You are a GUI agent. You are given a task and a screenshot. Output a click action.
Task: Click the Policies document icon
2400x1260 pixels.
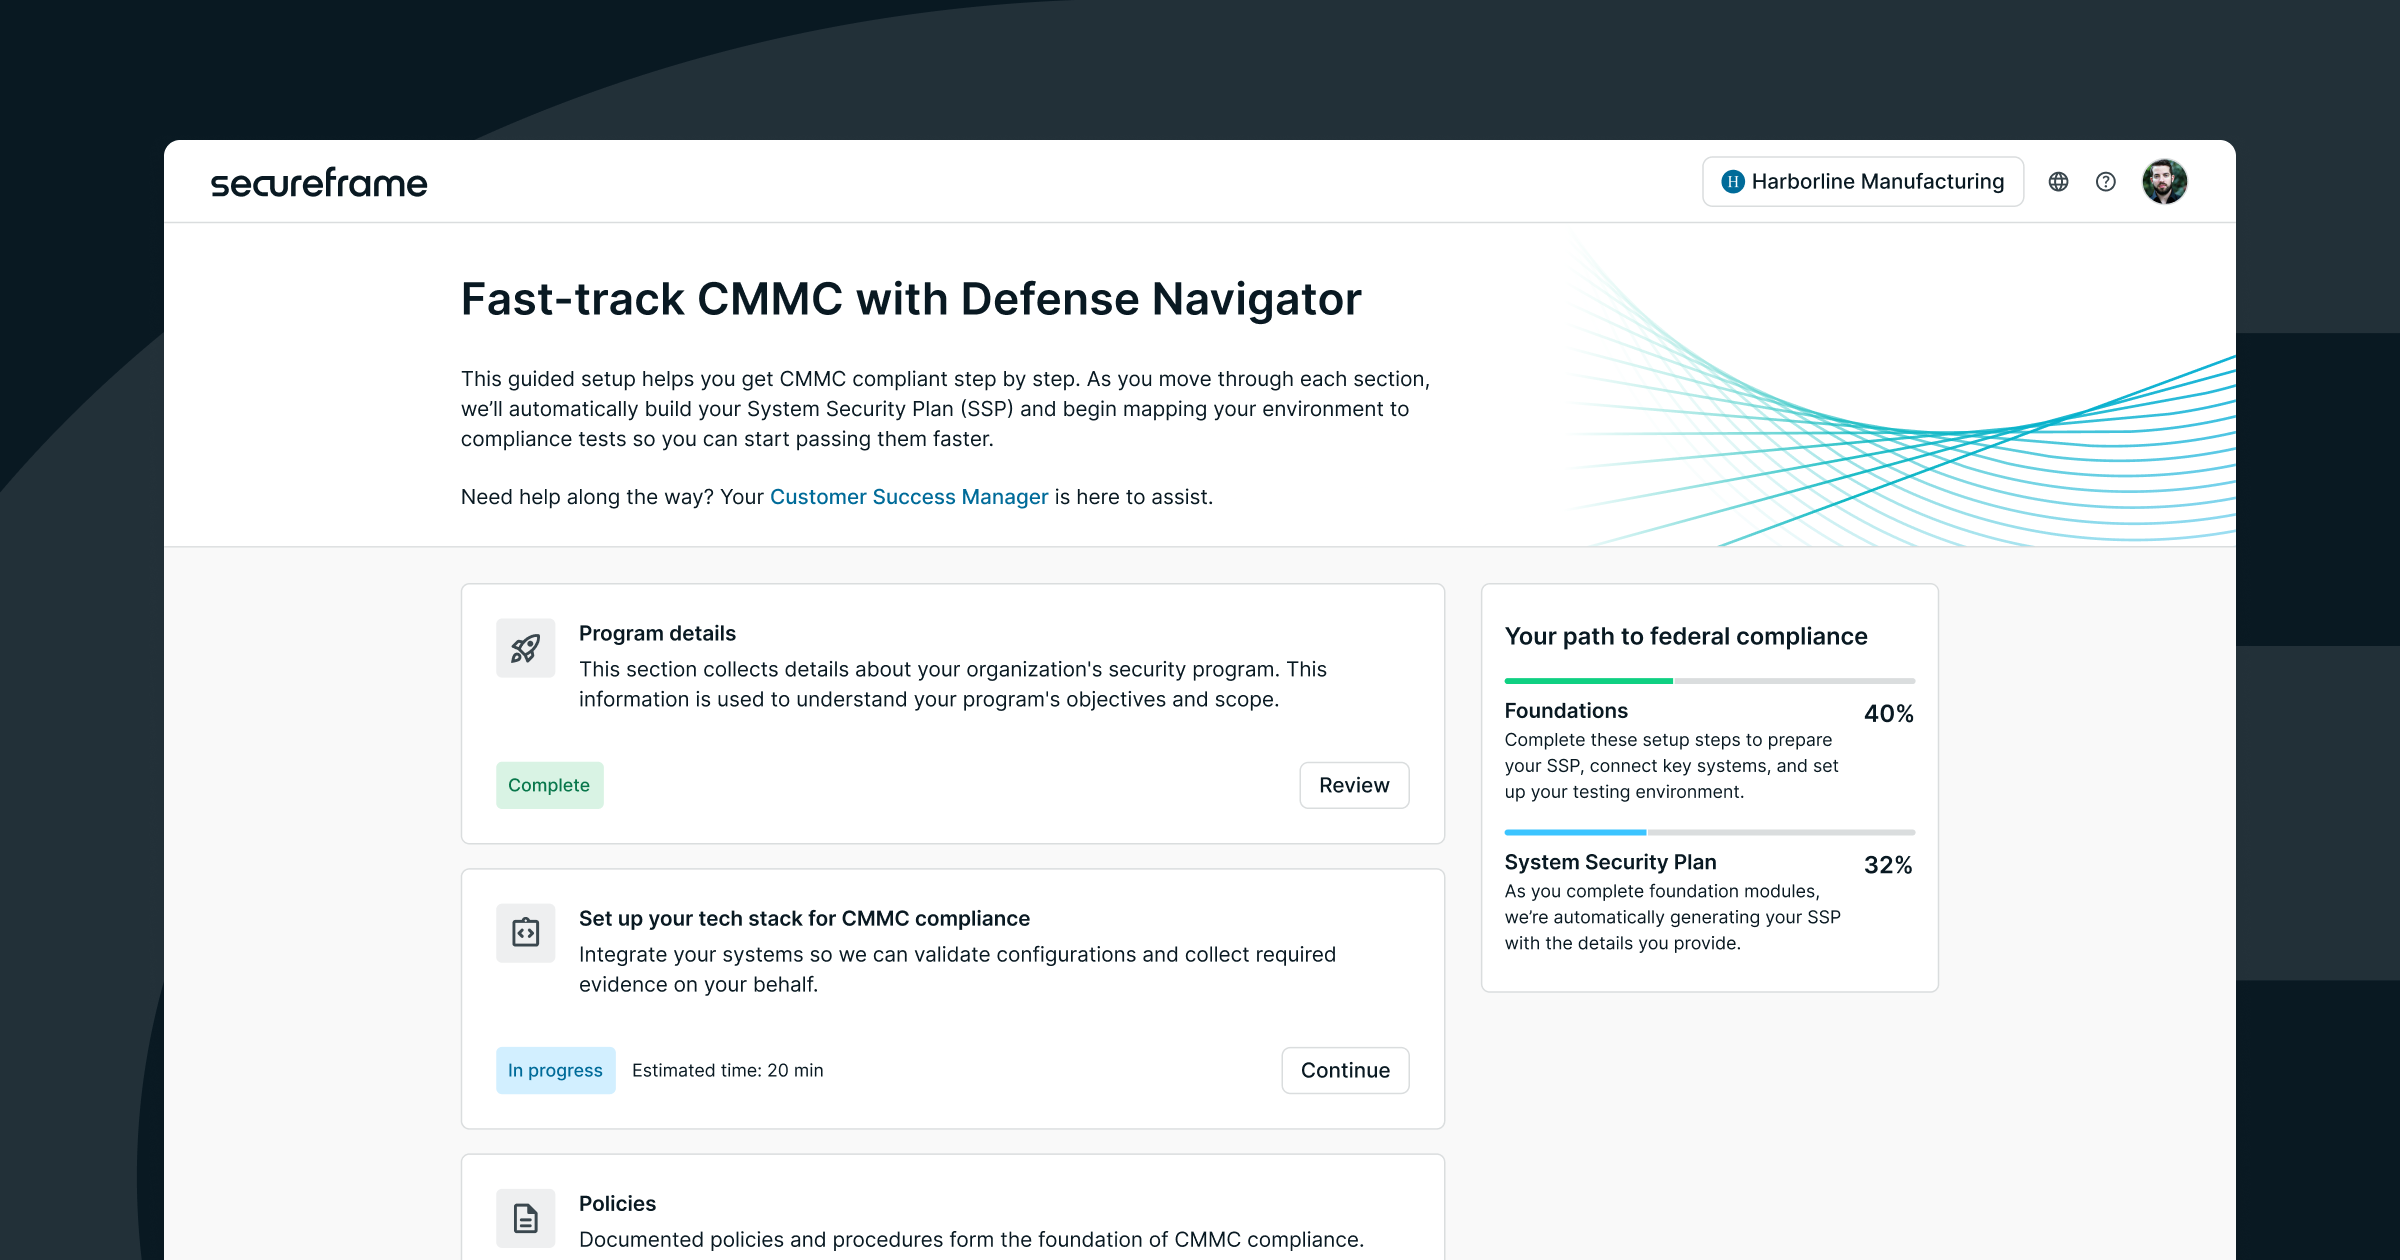click(525, 1218)
